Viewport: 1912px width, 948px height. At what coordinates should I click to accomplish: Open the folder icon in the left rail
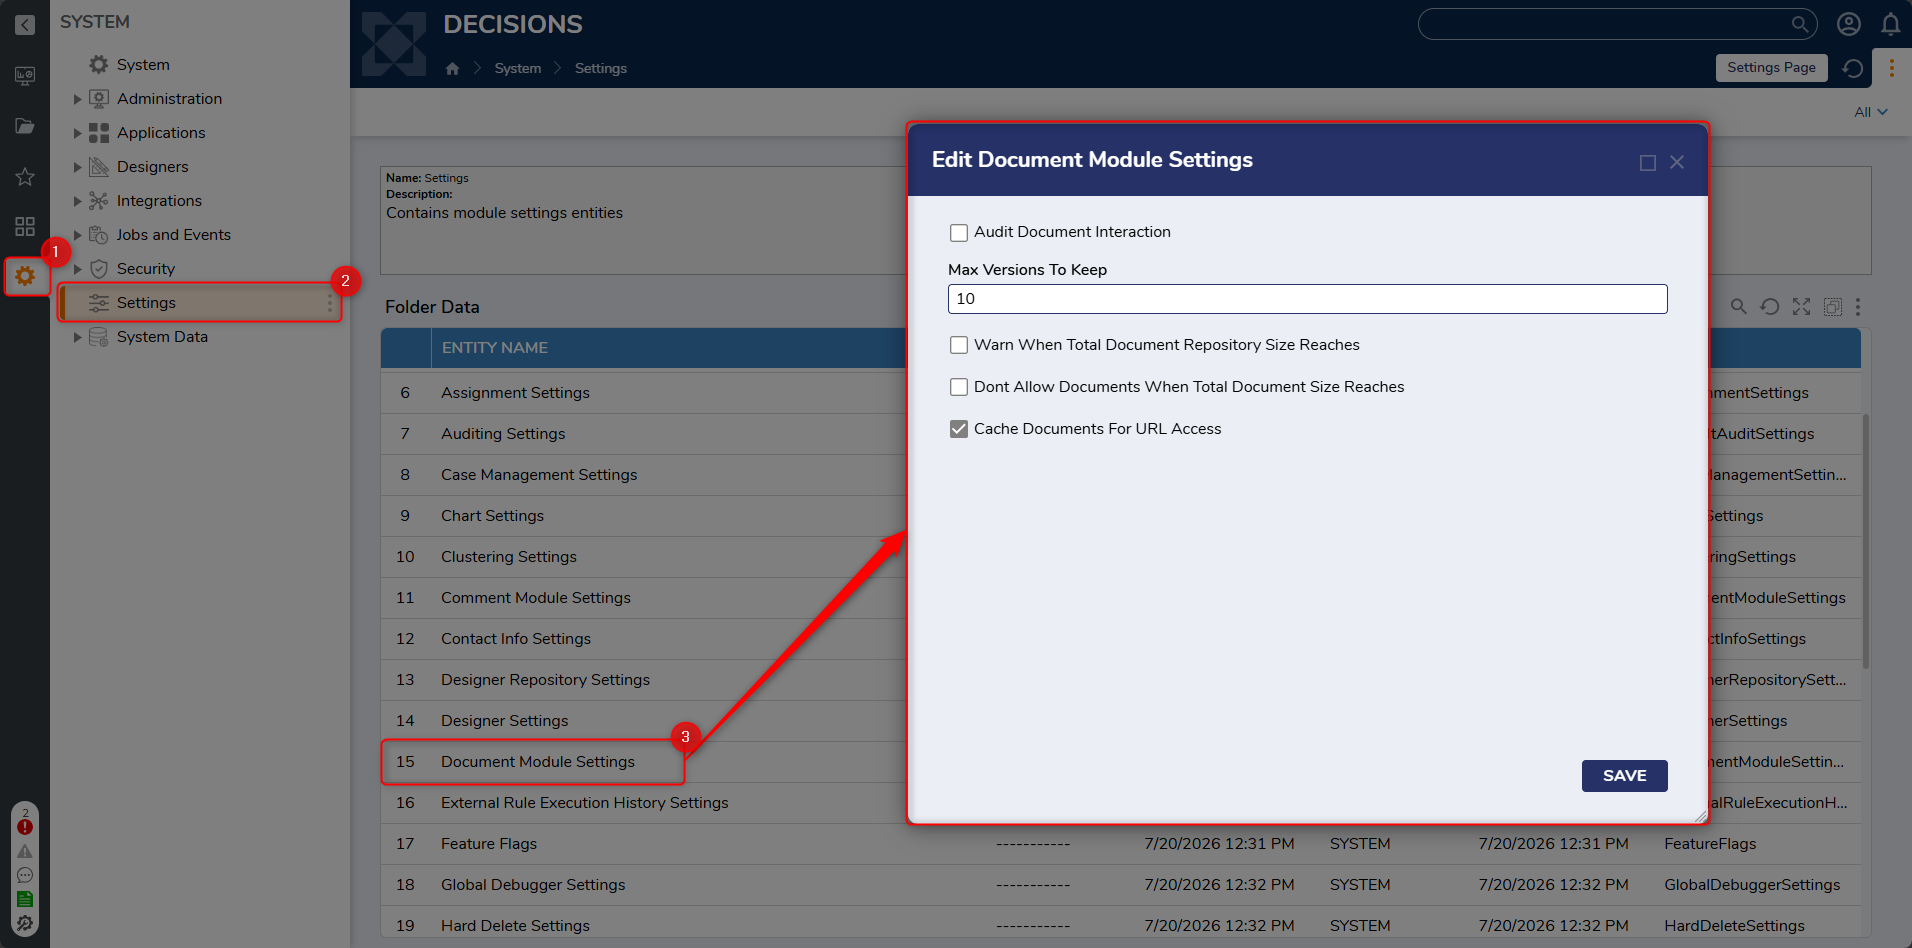click(x=25, y=126)
